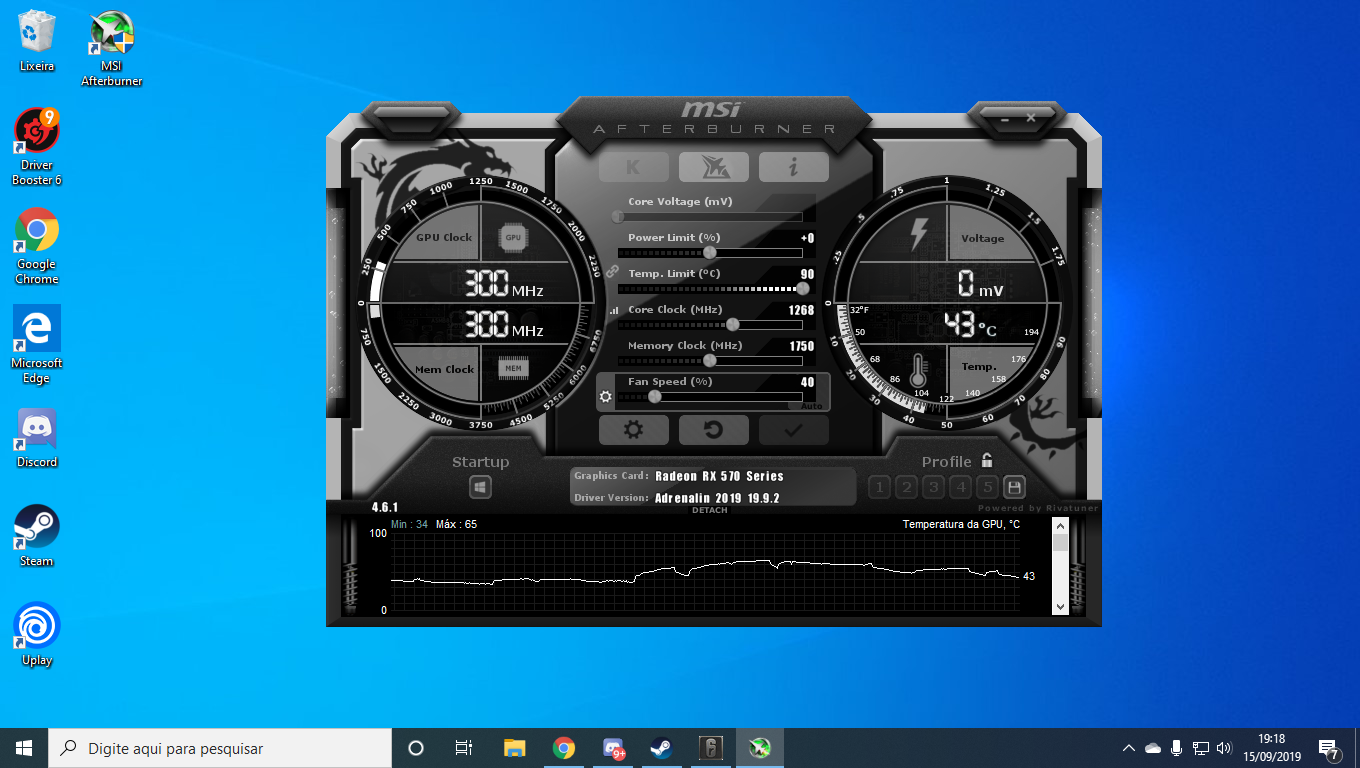Screen dimensions: 1360x768
Task: Toggle Apply at Windows Startup button
Action: pos(481,487)
